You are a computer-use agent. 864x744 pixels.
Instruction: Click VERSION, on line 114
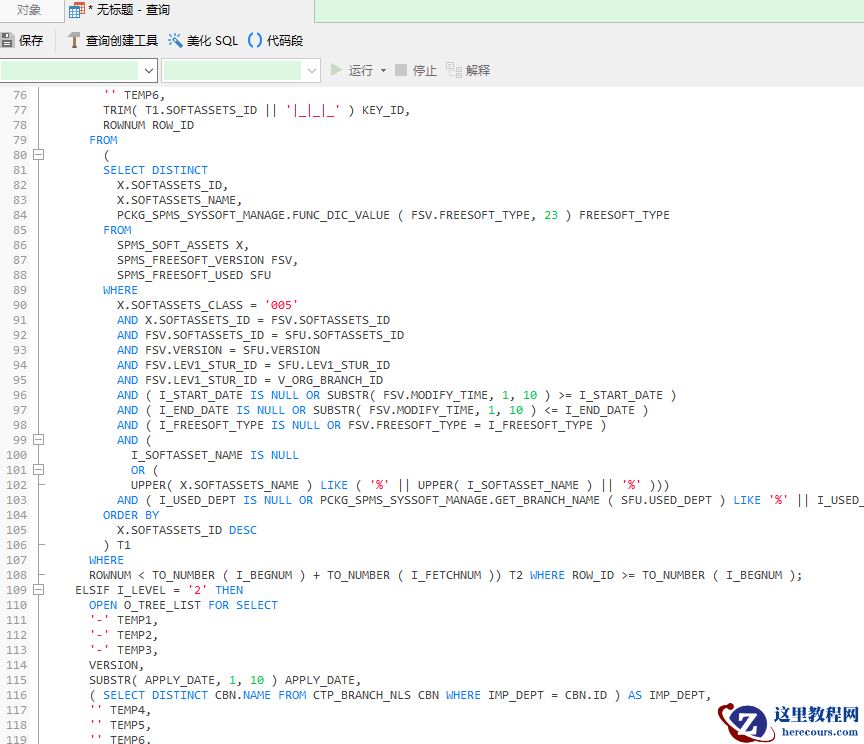point(116,665)
